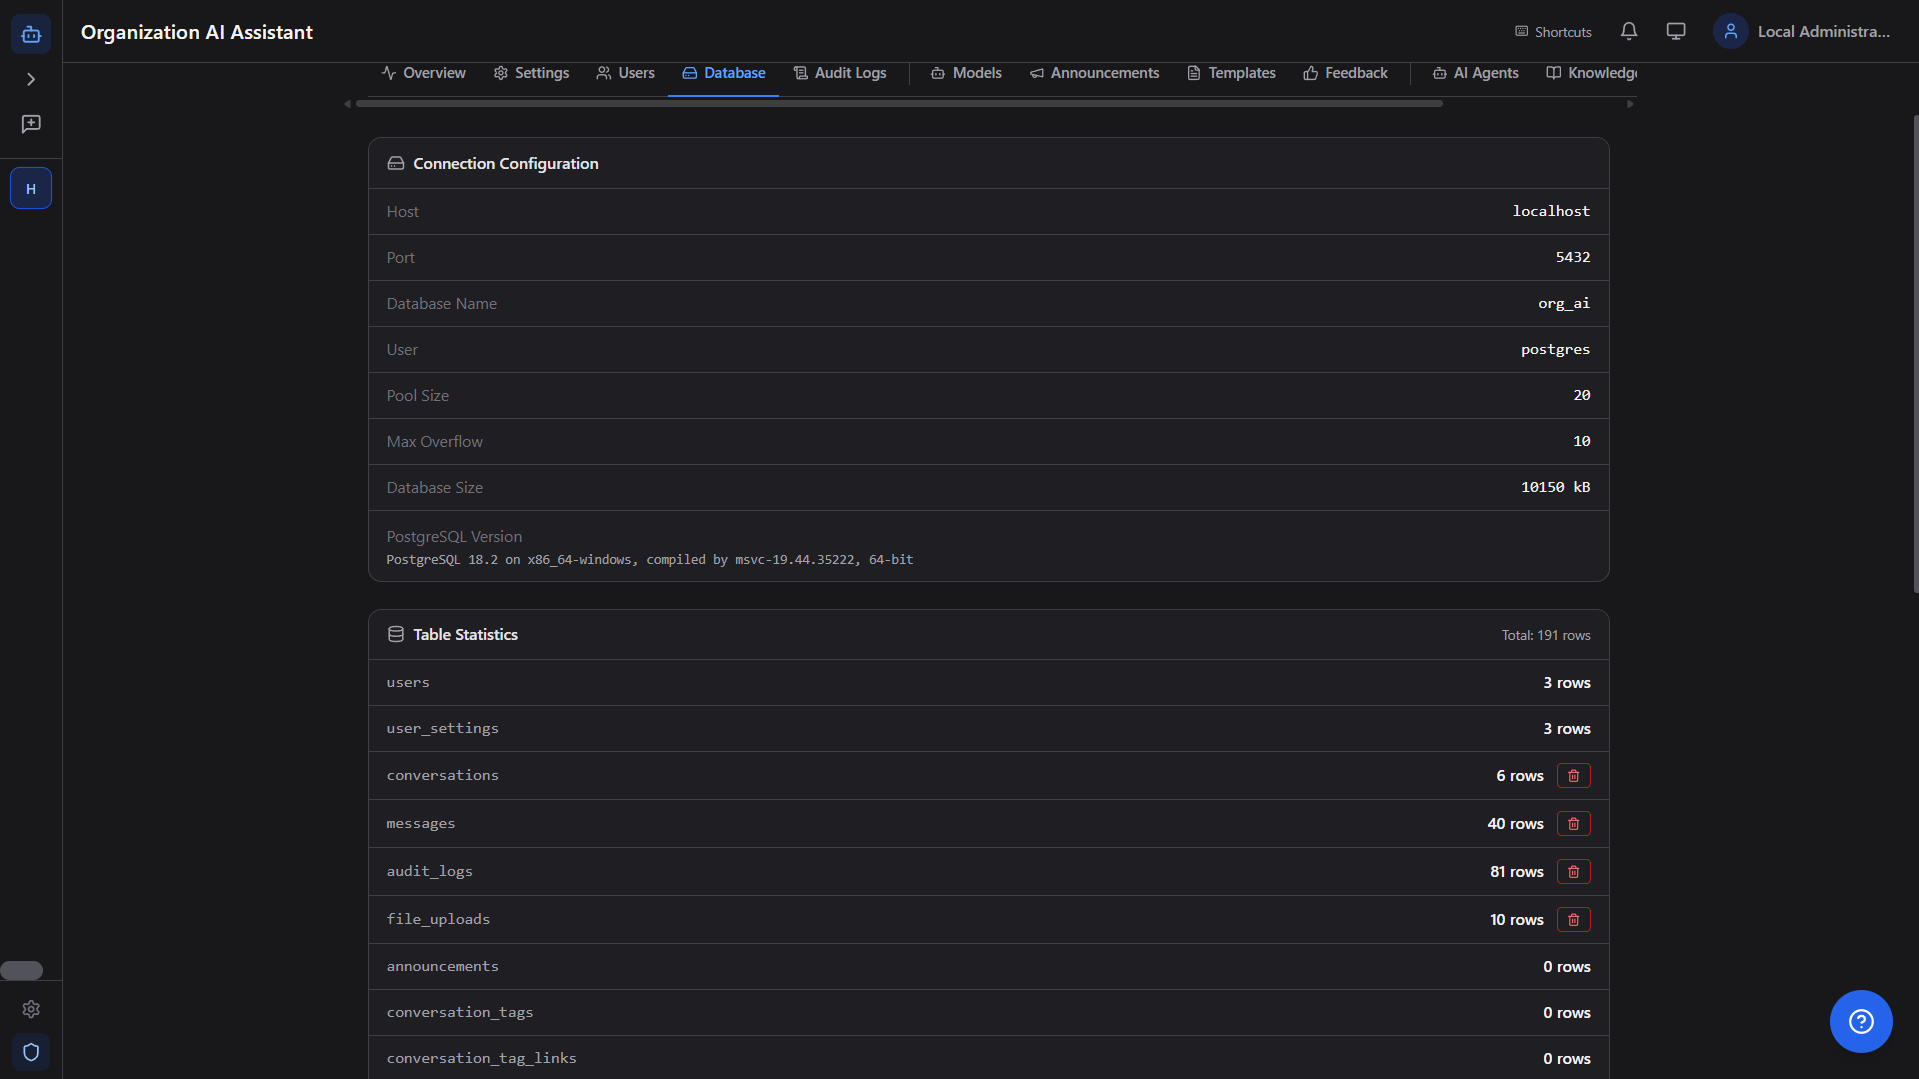Click the monitor display icon
Screen dimensions: 1919x1079
point(1676,32)
